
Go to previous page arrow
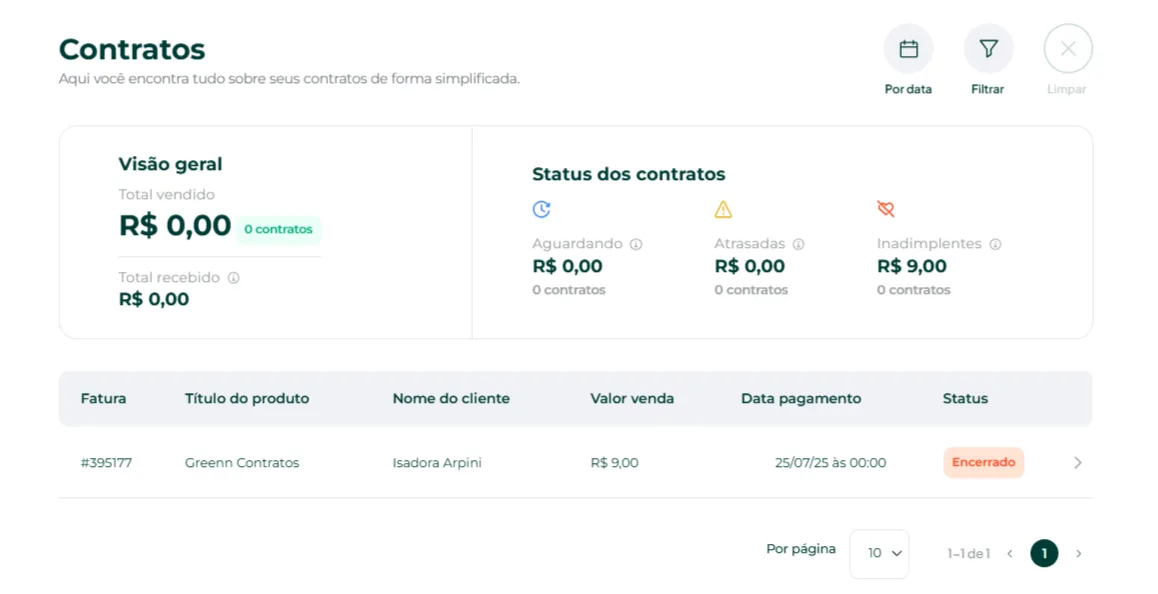point(1010,553)
